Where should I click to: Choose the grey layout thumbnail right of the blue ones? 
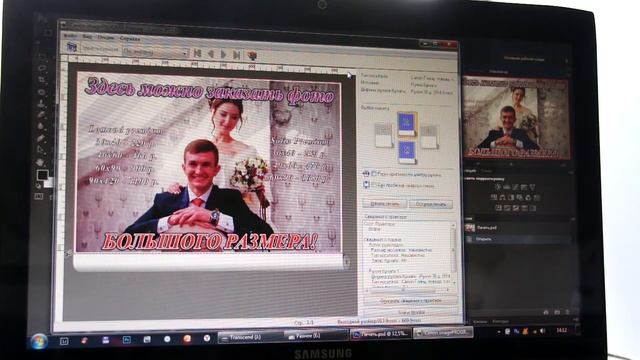(429, 137)
